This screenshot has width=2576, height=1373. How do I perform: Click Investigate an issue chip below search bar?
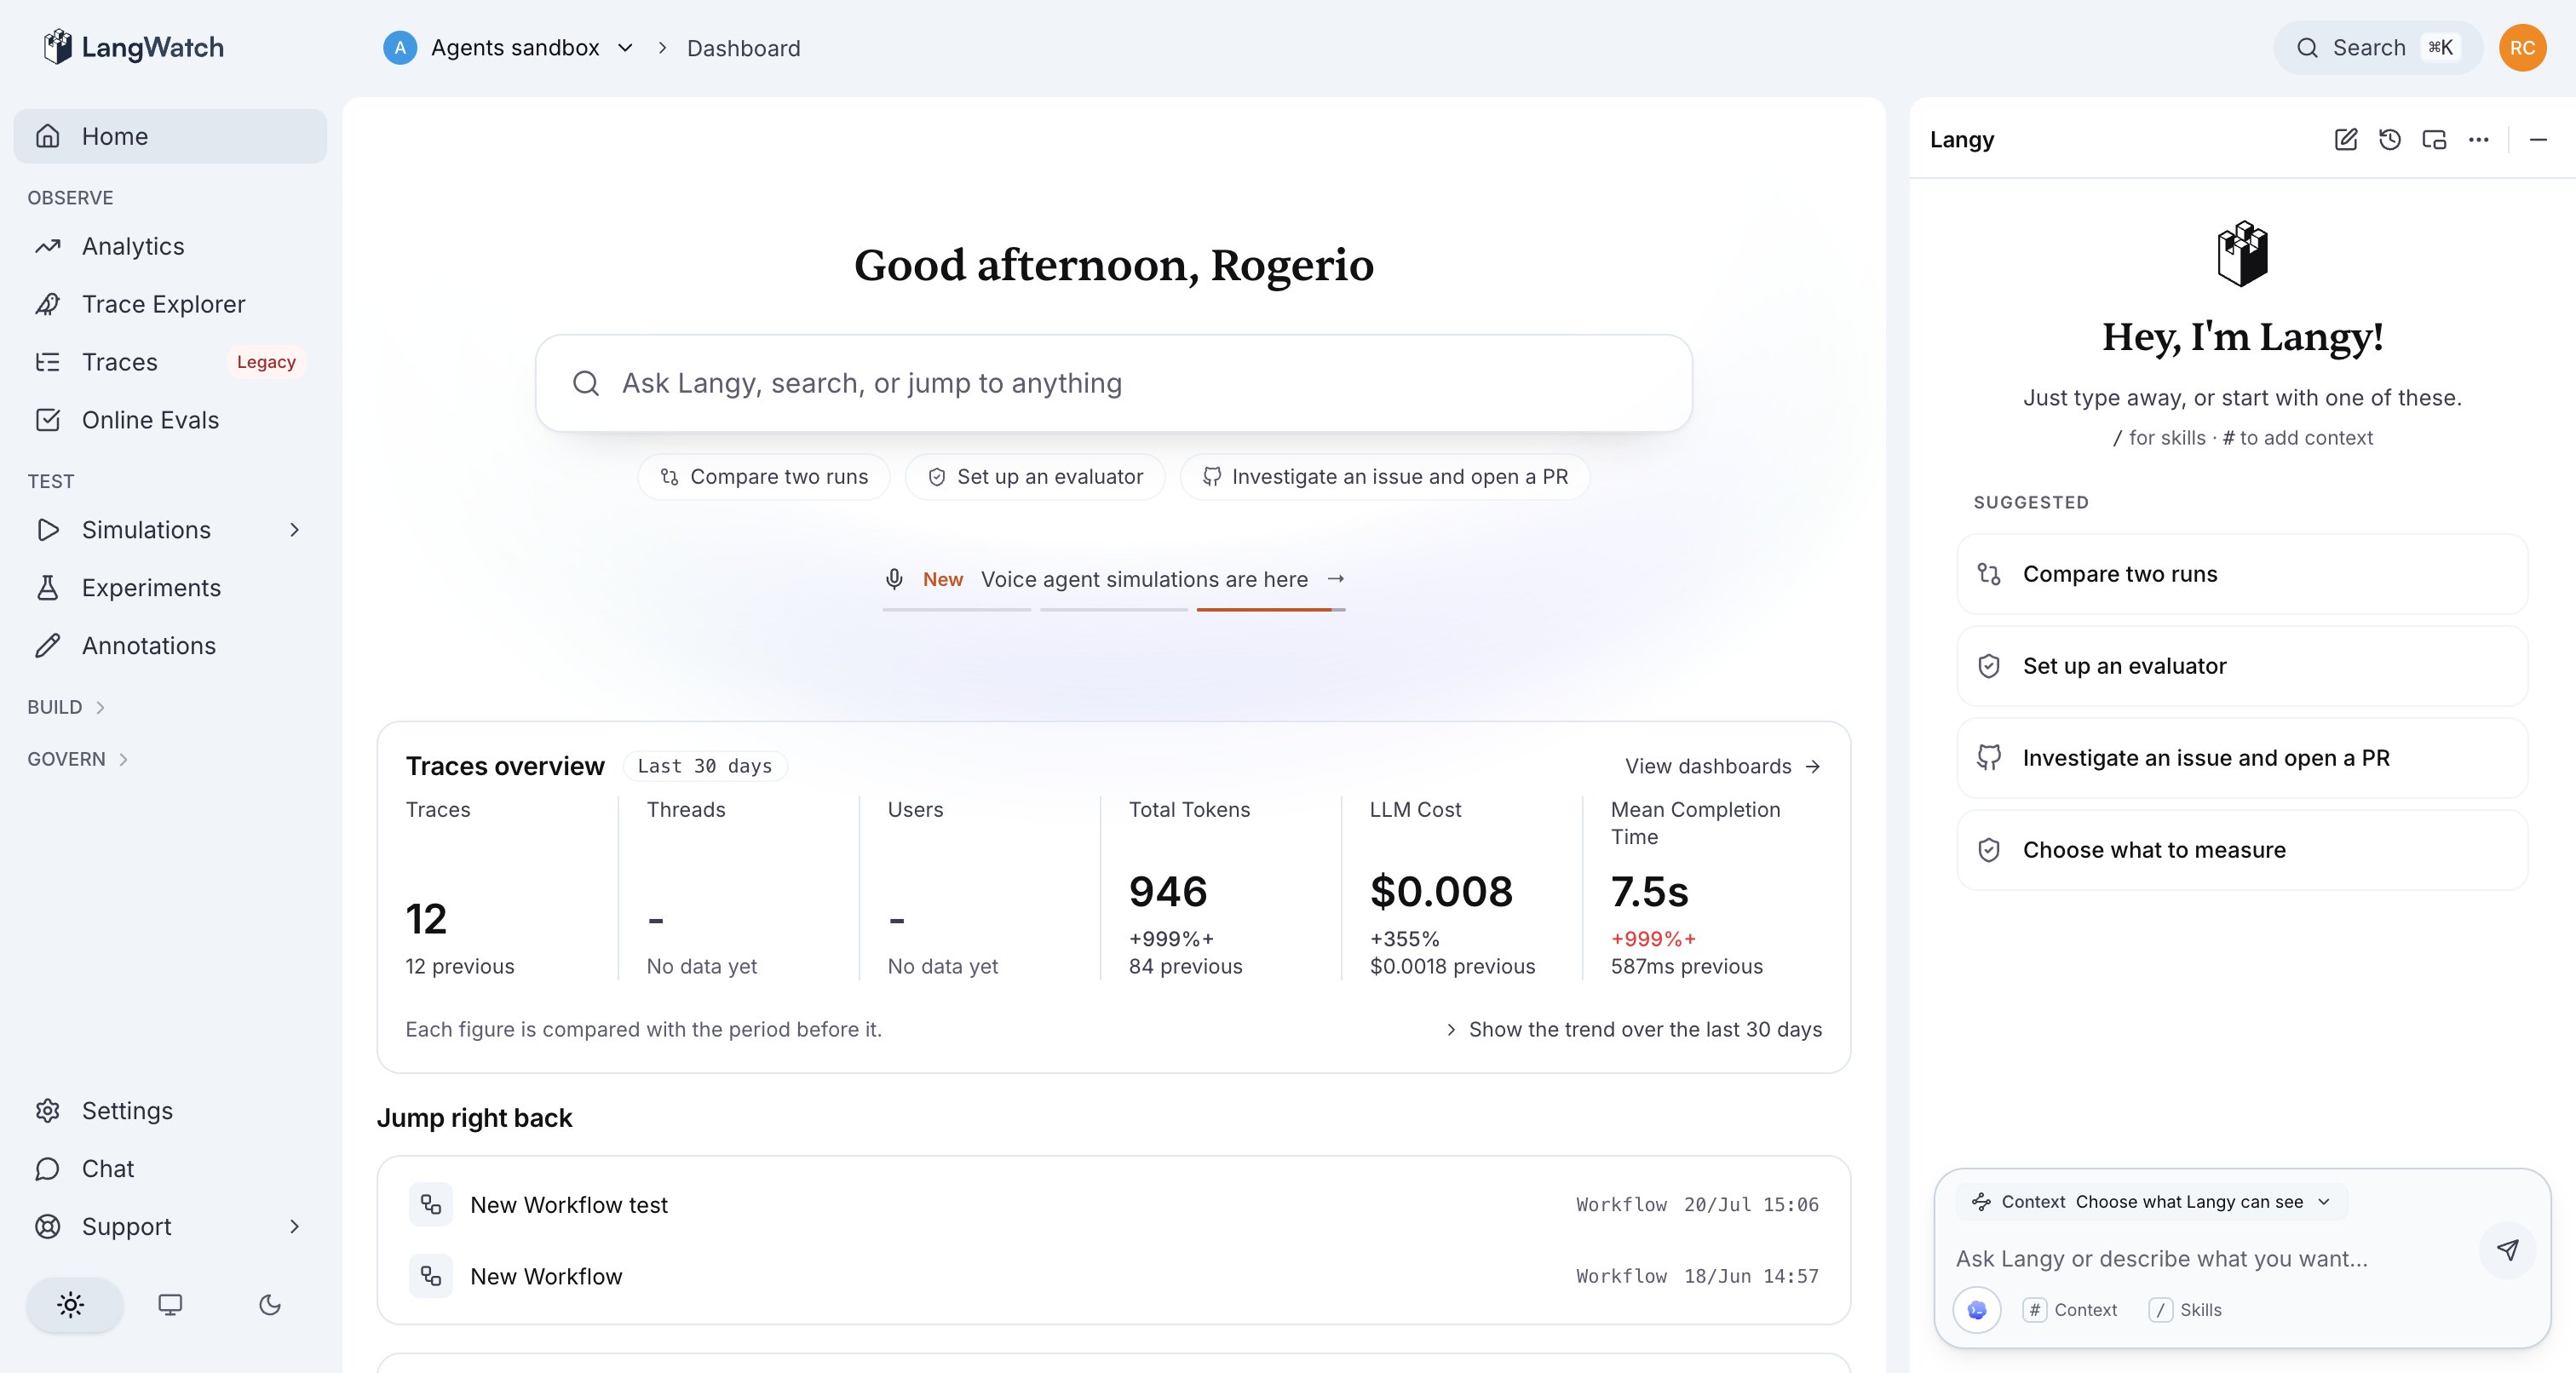1385,477
